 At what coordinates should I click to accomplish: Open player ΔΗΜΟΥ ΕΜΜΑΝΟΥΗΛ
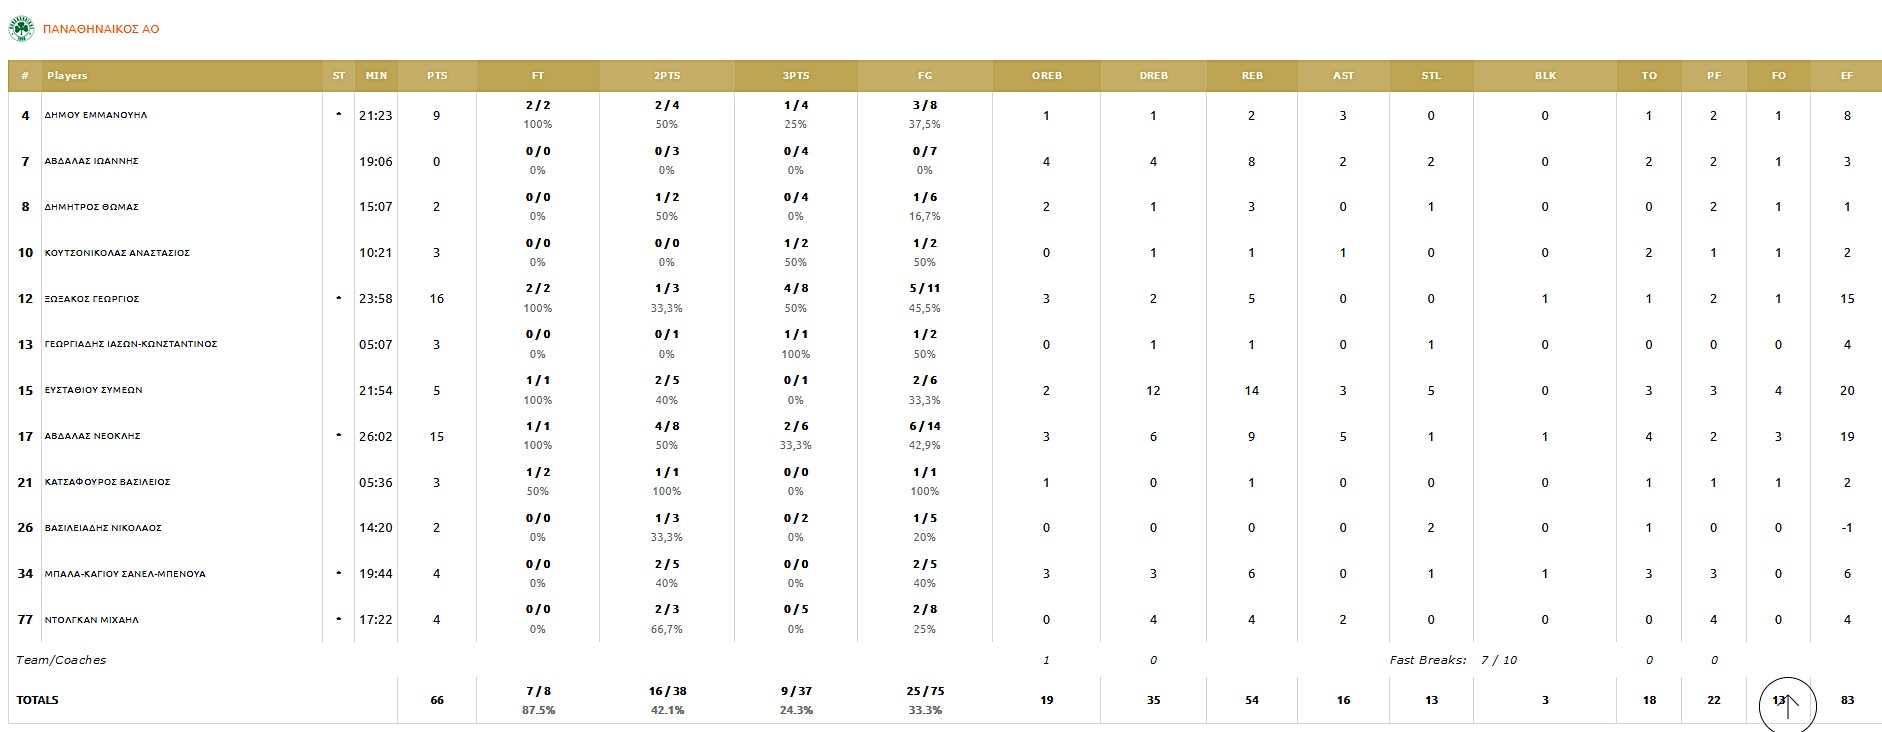pyautogui.click(x=96, y=116)
